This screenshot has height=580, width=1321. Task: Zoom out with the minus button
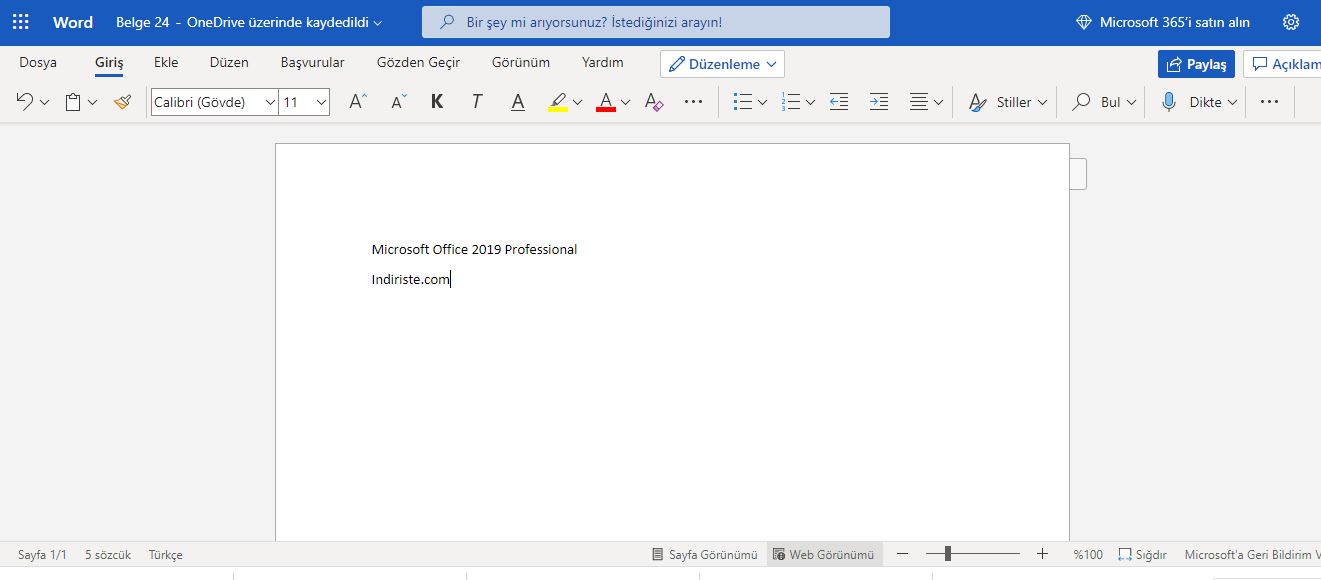pyautogui.click(x=902, y=554)
